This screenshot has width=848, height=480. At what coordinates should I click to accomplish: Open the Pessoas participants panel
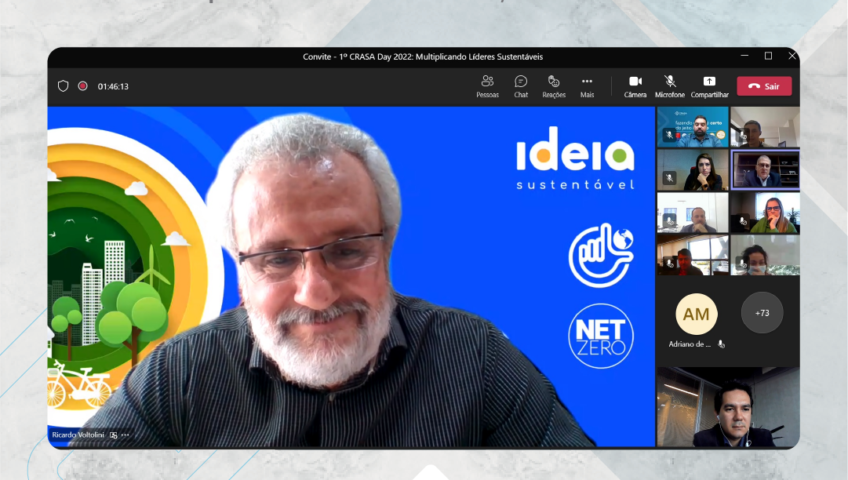487,86
